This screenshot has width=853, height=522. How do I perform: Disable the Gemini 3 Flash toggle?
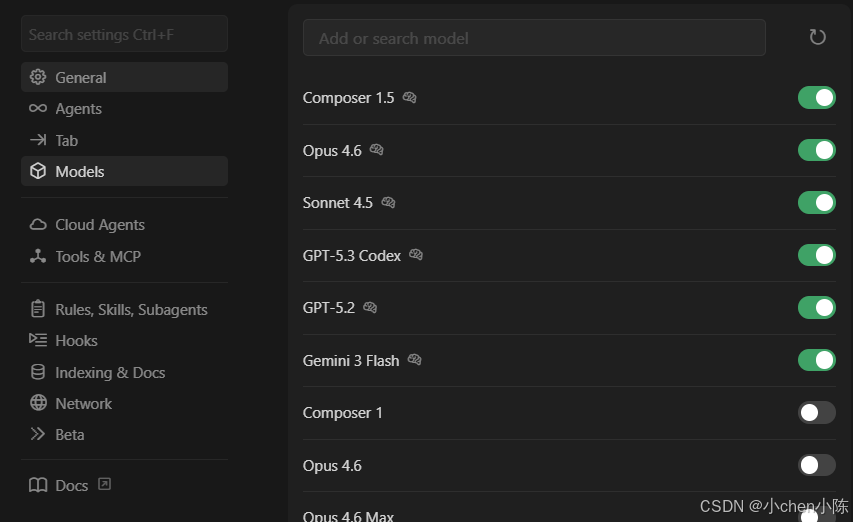(817, 360)
